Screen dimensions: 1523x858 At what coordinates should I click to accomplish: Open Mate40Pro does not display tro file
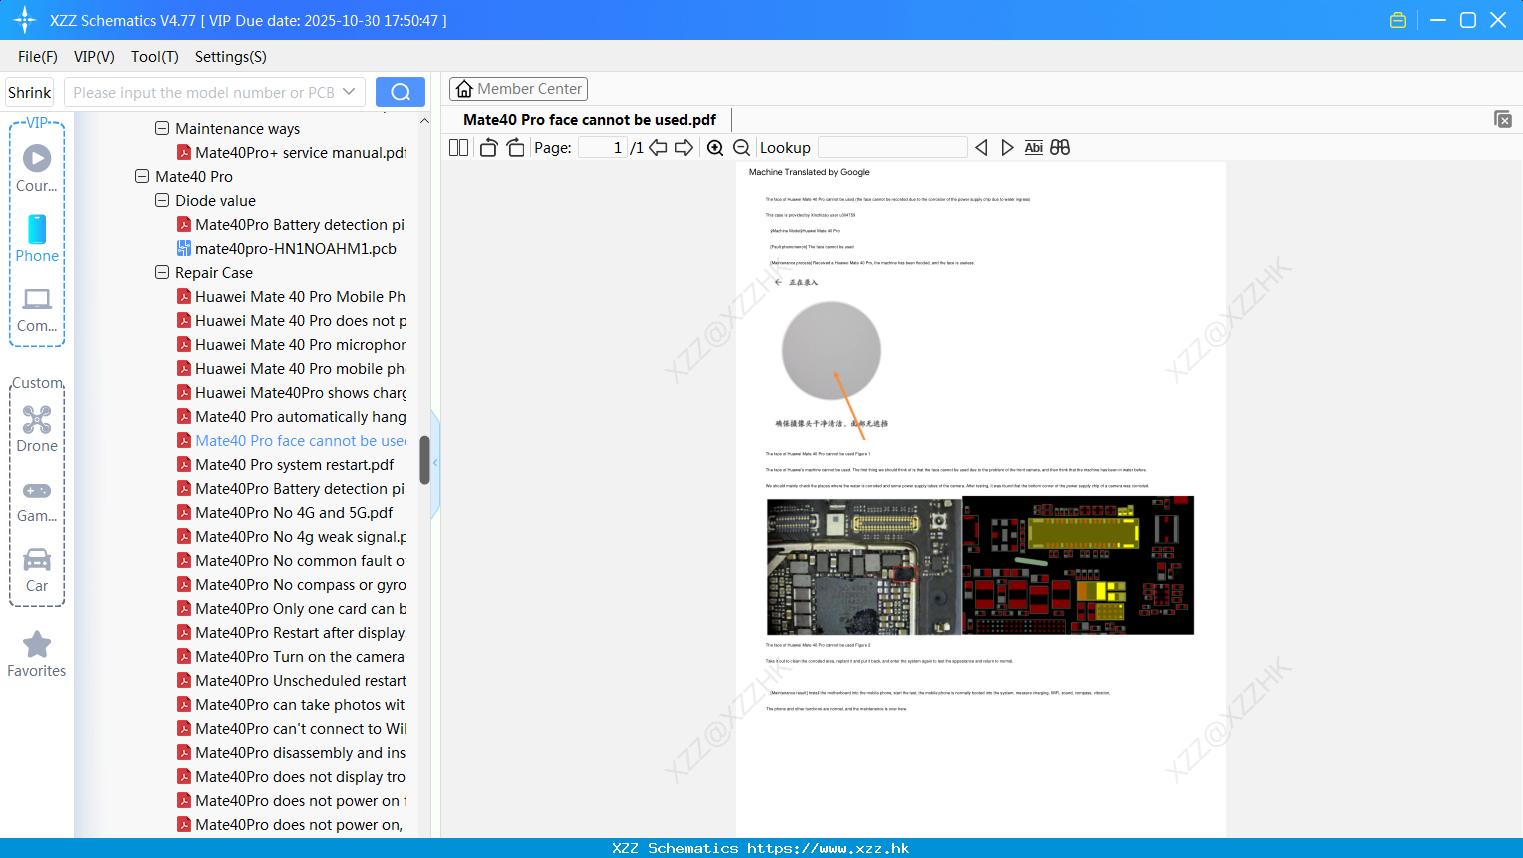[x=291, y=776]
